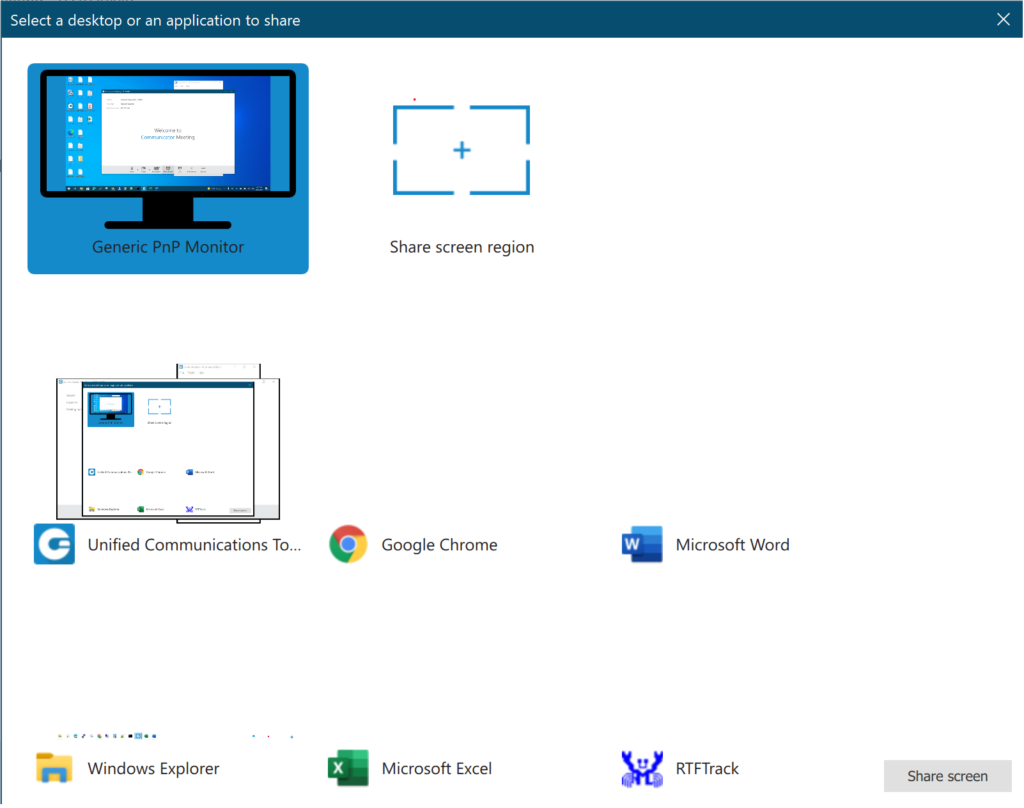Choose the Share screen region frame icon
Screen dimensions: 1024x808
[461, 150]
